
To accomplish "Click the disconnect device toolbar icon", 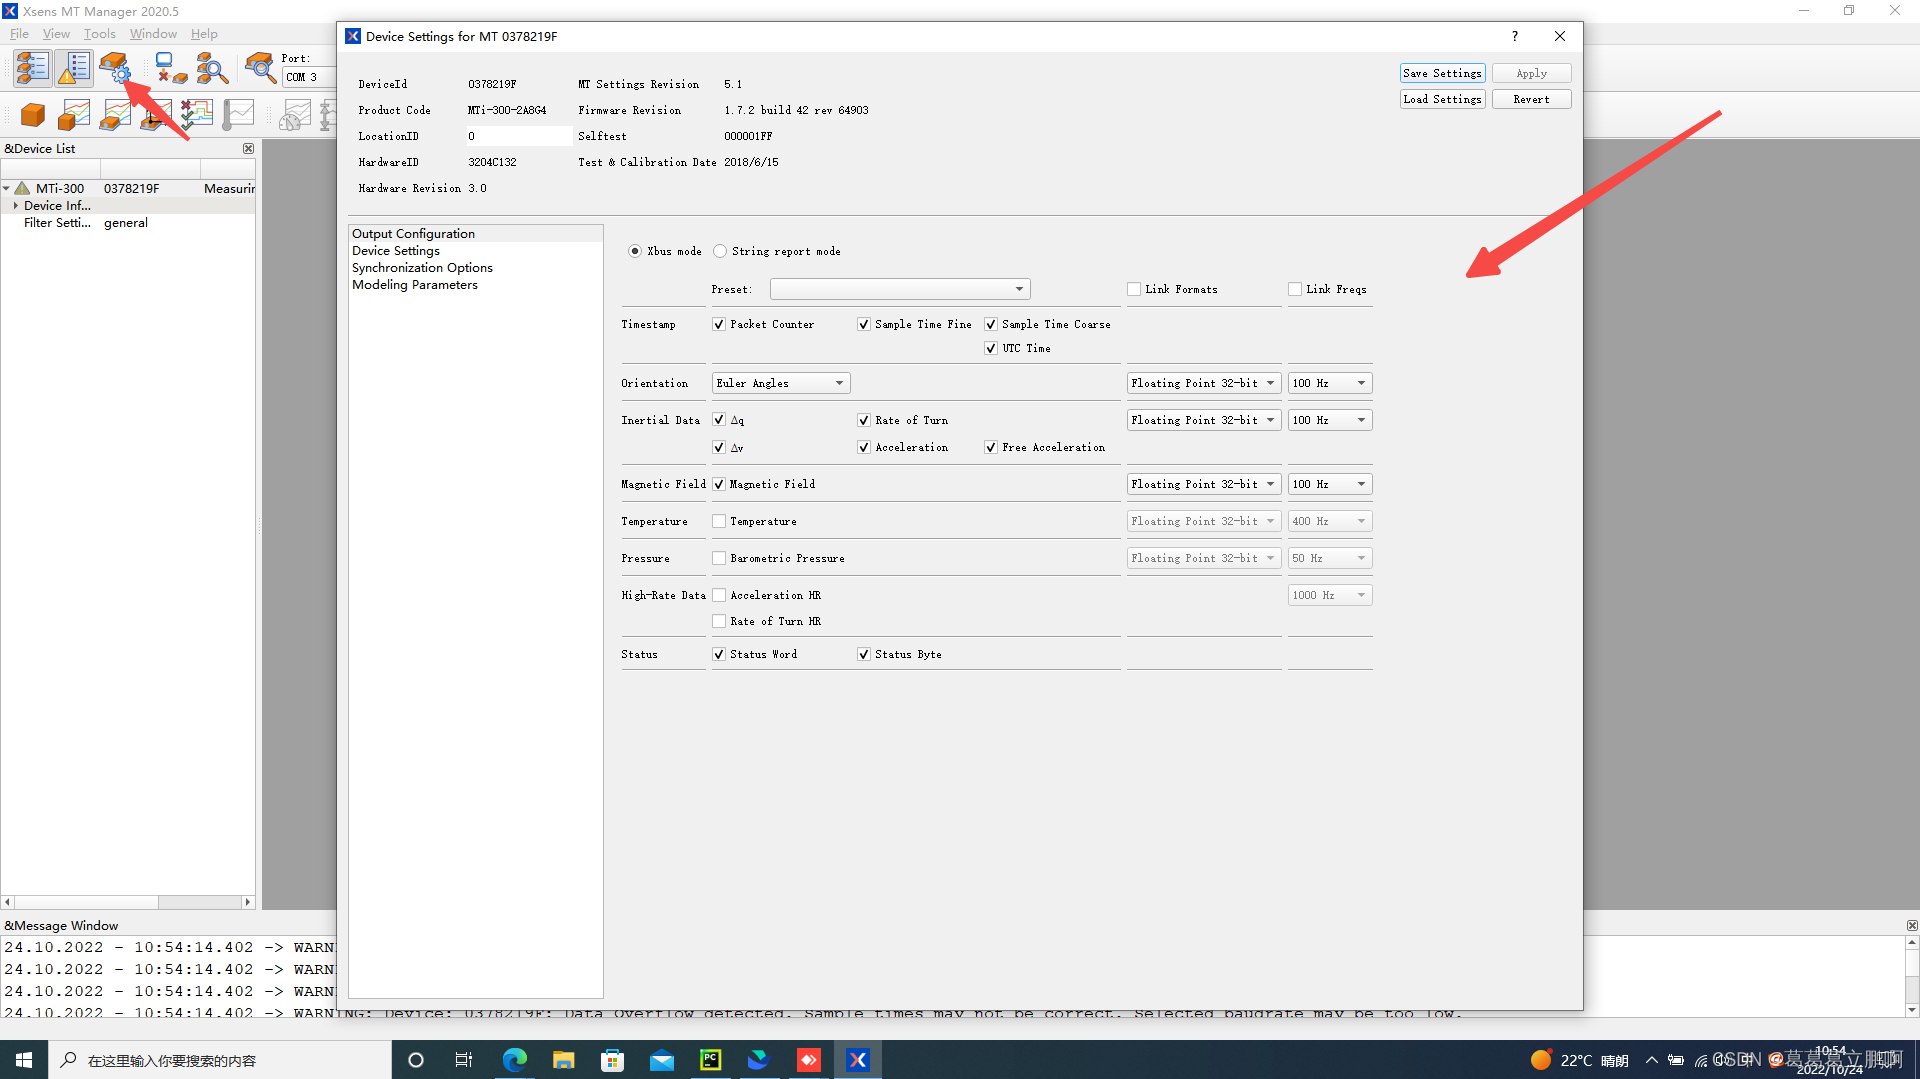I will [171, 68].
